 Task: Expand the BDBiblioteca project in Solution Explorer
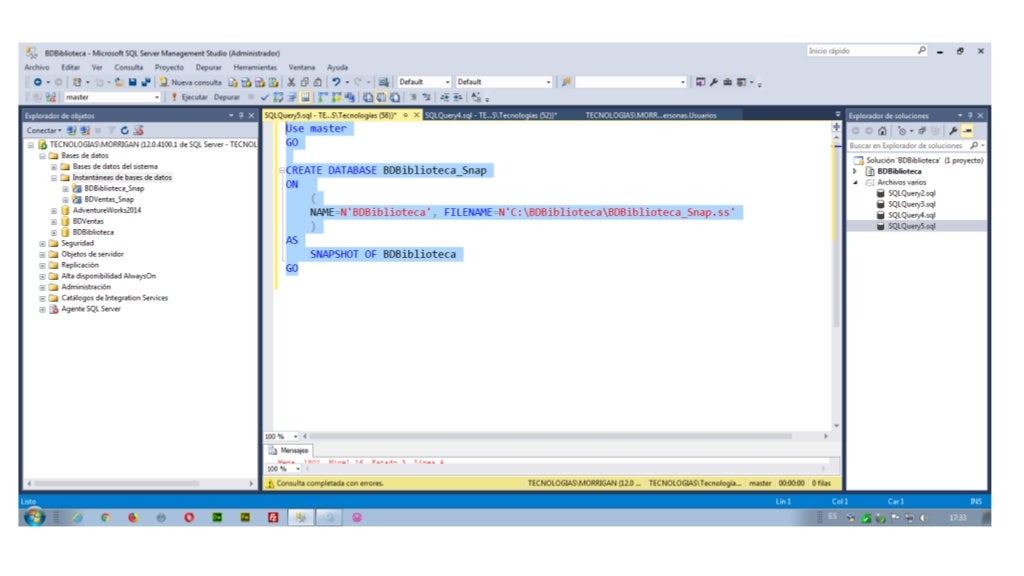point(855,171)
